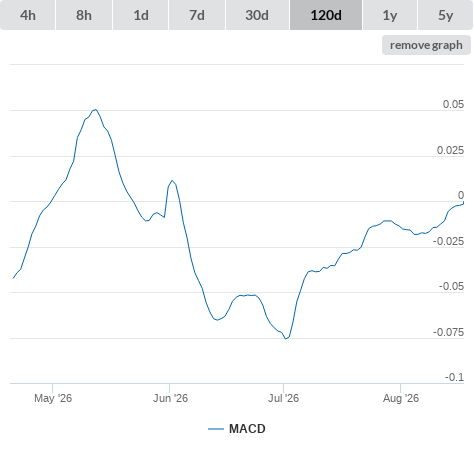Screen dimensions: 474x455
Task: Click the MACD line trough near -0.075
Action: (286, 338)
